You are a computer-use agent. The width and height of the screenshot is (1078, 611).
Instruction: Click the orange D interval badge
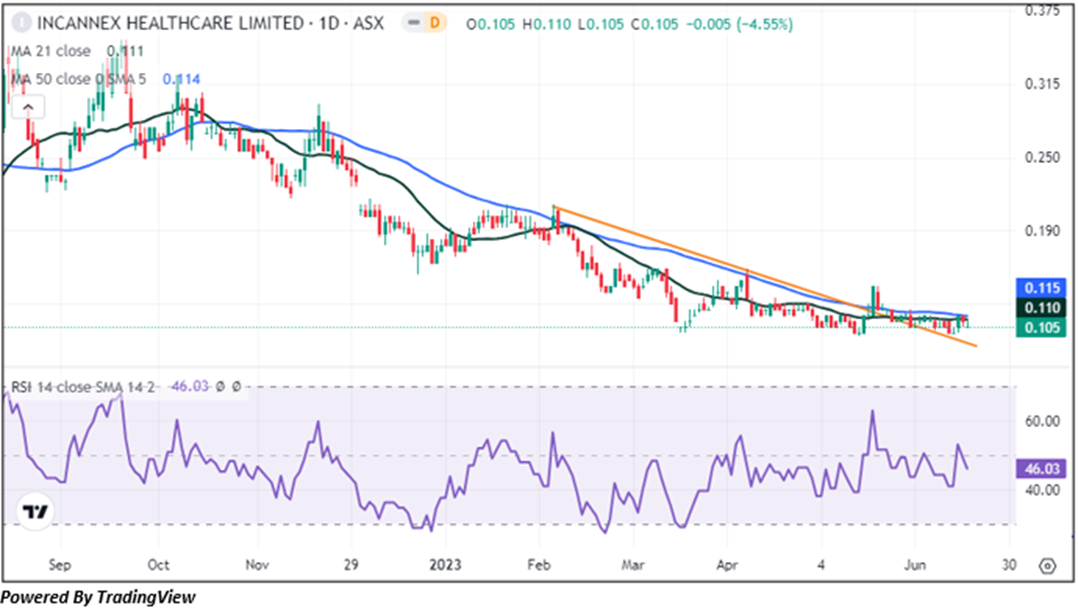[434, 23]
